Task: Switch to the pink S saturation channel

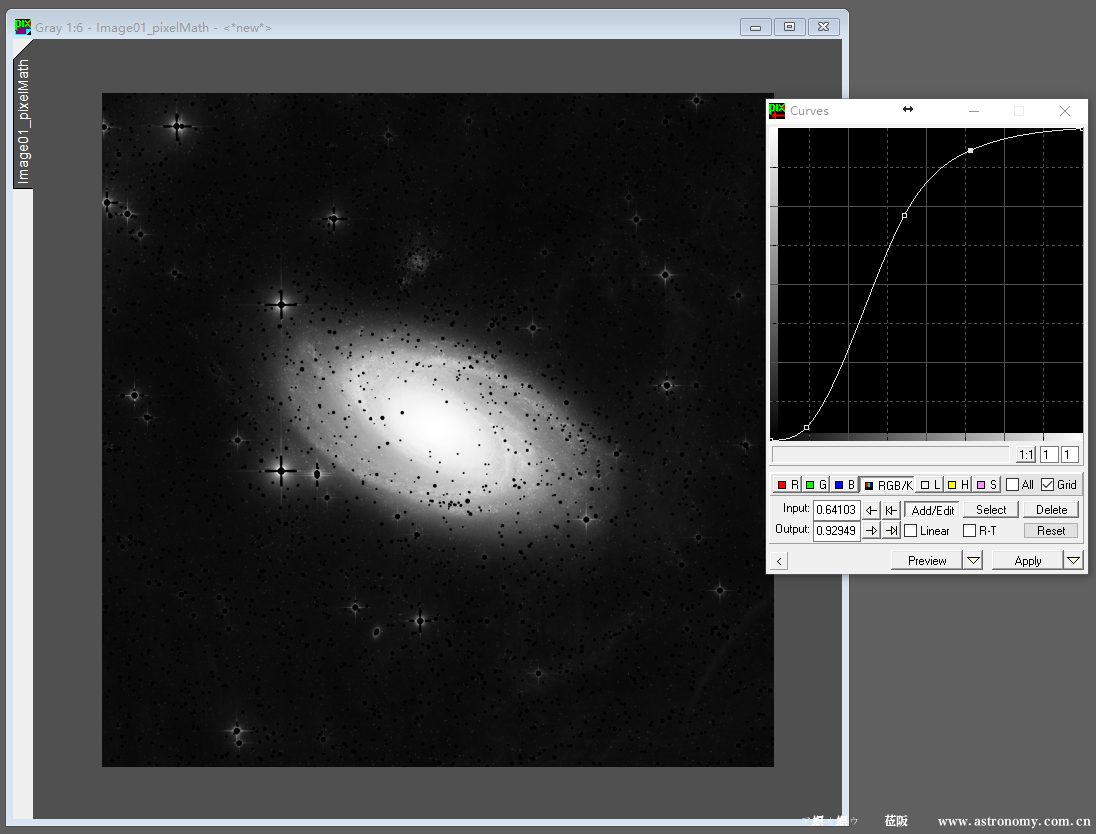Action: (x=987, y=485)
